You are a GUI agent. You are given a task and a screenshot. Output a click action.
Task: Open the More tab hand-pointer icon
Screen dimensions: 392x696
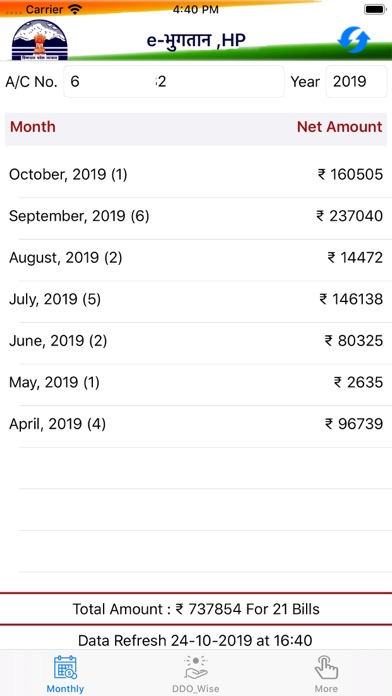pyautogui.click(x=326, y=667)
